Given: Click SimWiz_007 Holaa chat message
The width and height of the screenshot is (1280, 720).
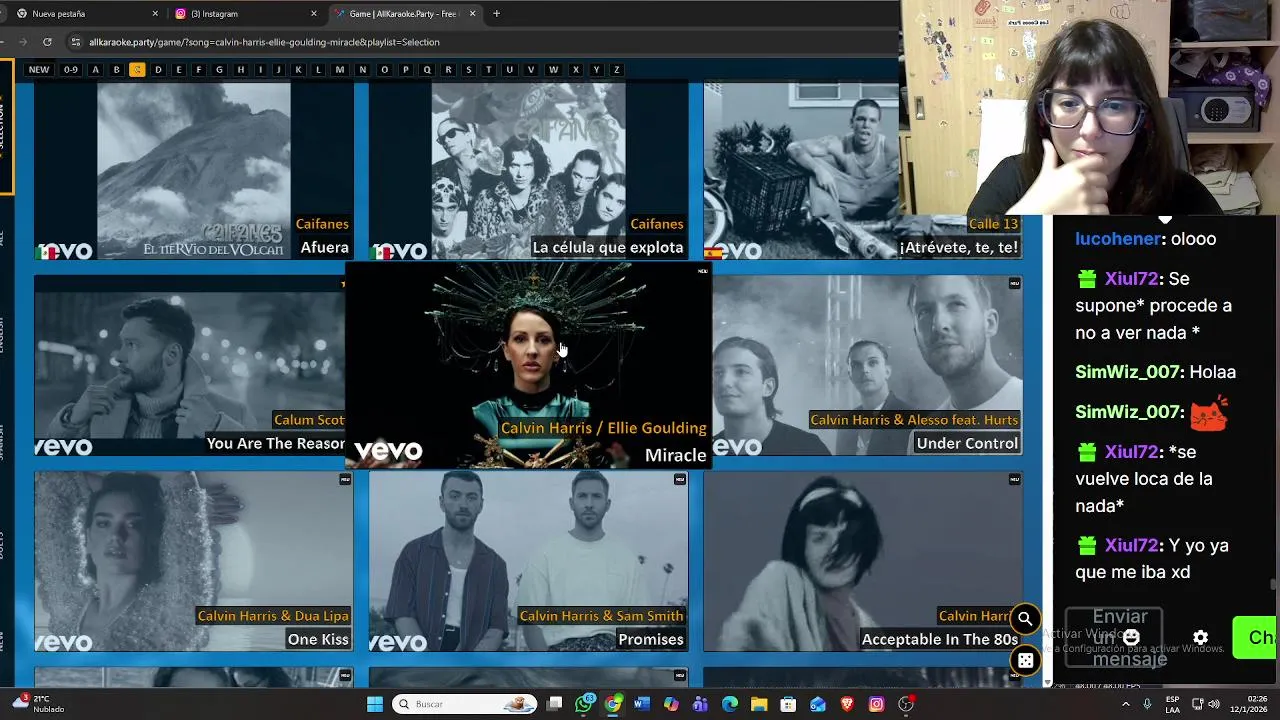Looking at the screenshot, I should coord(1156,372).
